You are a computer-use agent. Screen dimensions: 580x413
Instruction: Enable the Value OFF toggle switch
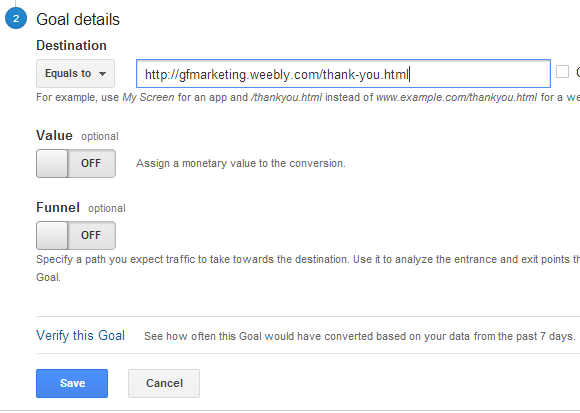pyautogui.click(x=76, y=163)
